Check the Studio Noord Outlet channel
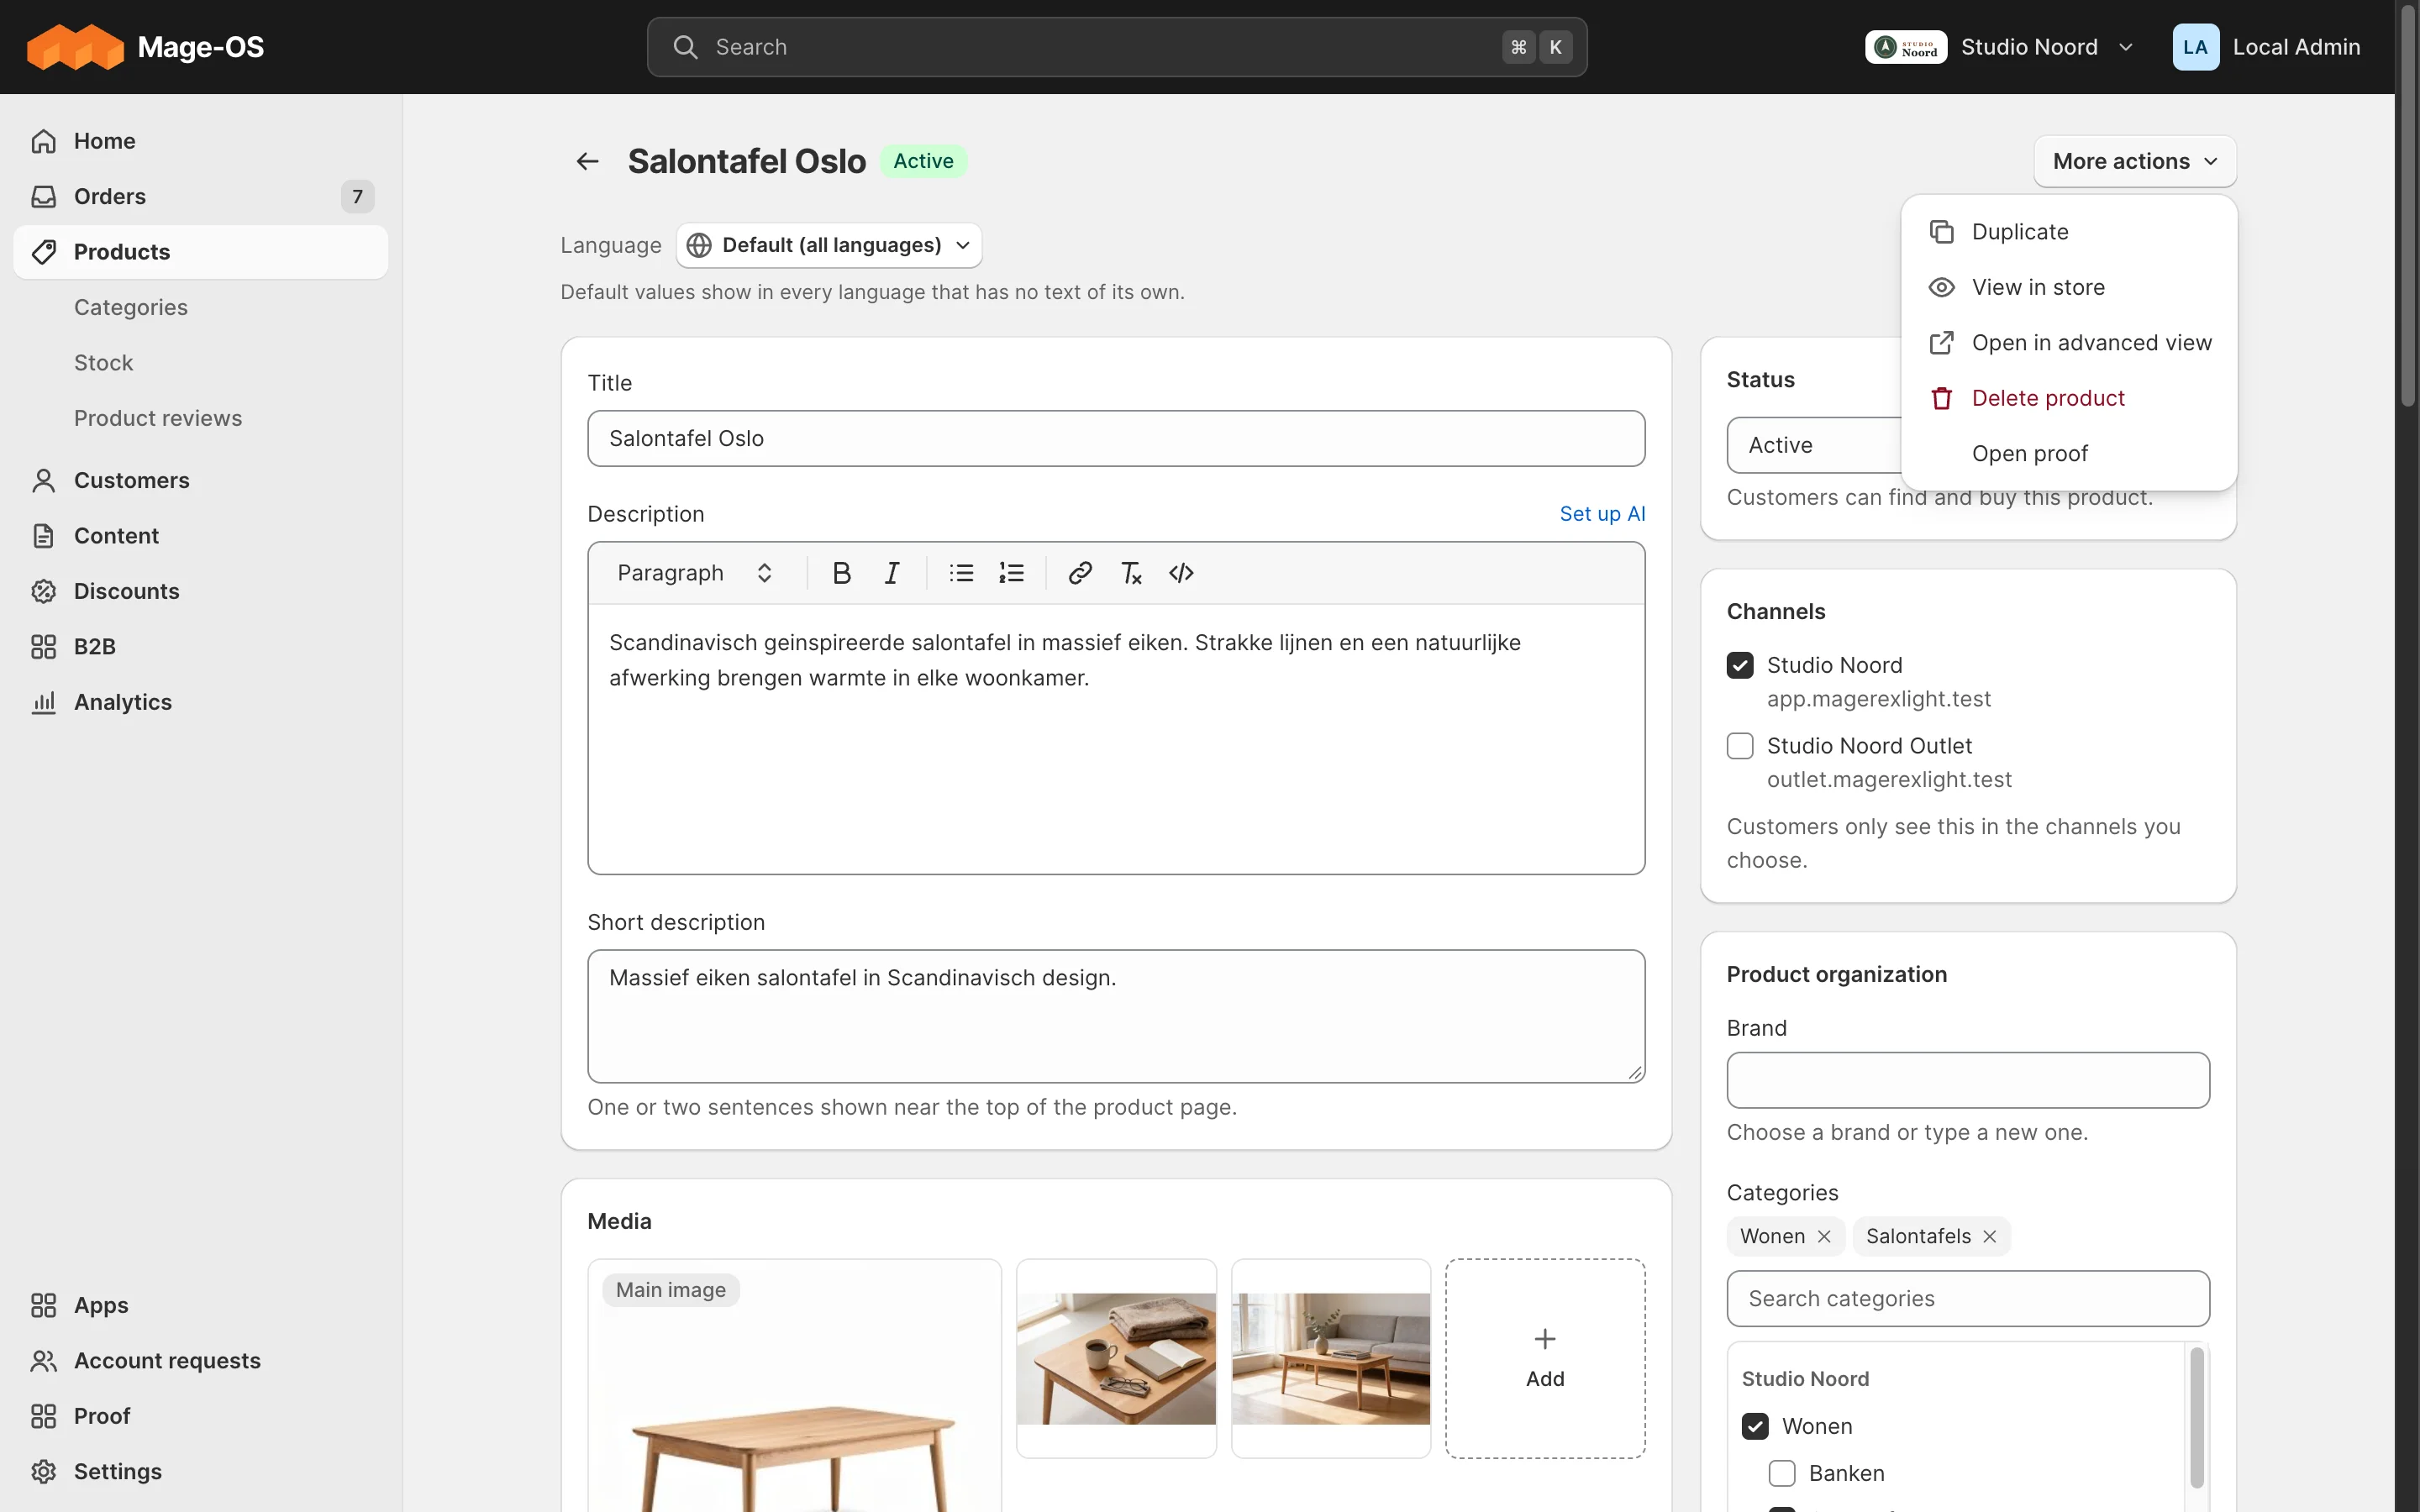The width and height of the screenshot is (2420, 1512). pyautogui.click(x=1740, y=746)
